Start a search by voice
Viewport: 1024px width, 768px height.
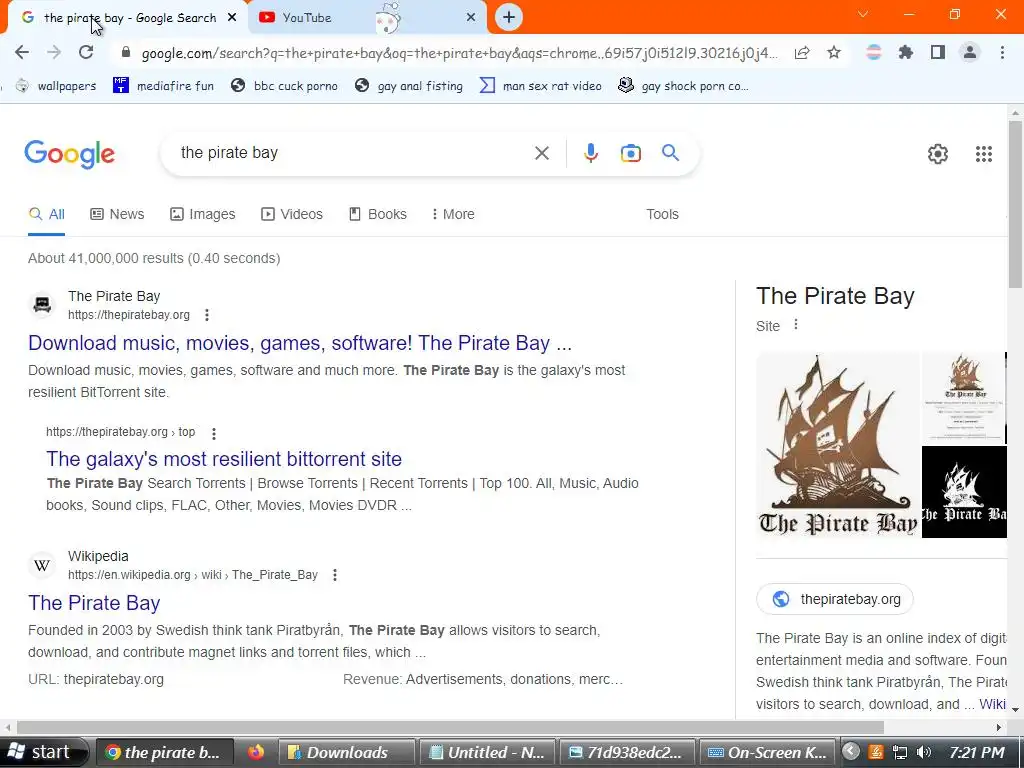pyautogui.click(x=590, y=153)
